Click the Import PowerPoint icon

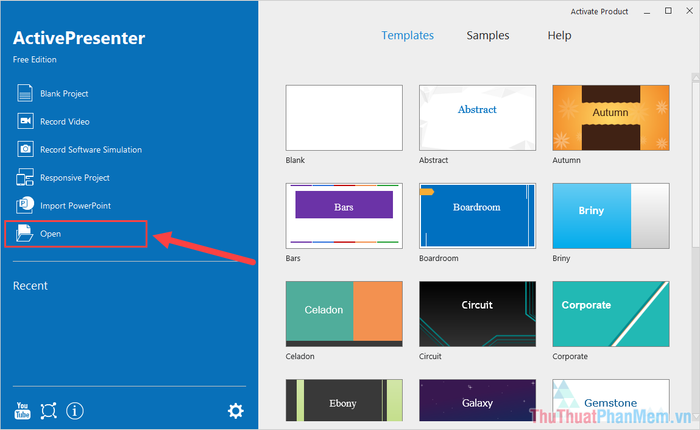click(x=25, y=205)
